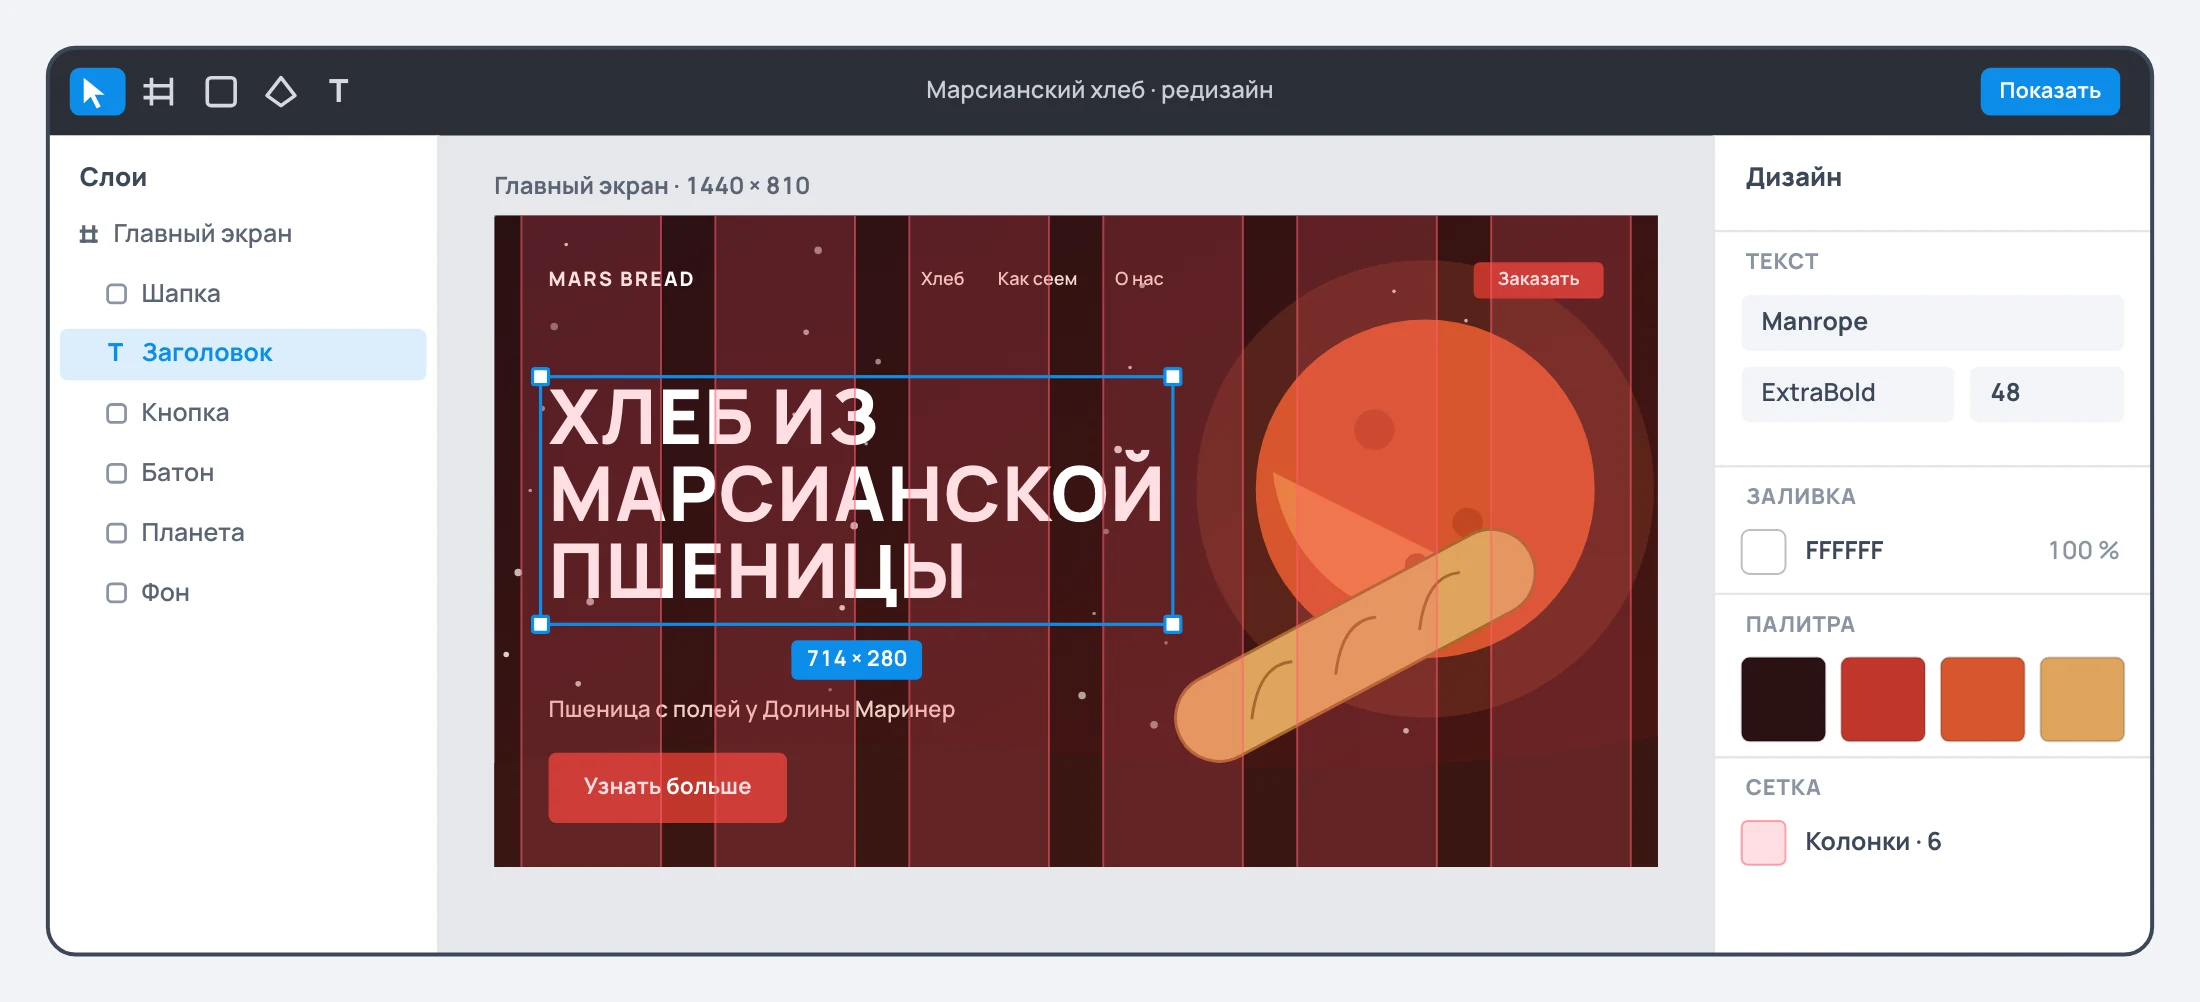Pick the dark maroon palette swatch

point(1783,699)
